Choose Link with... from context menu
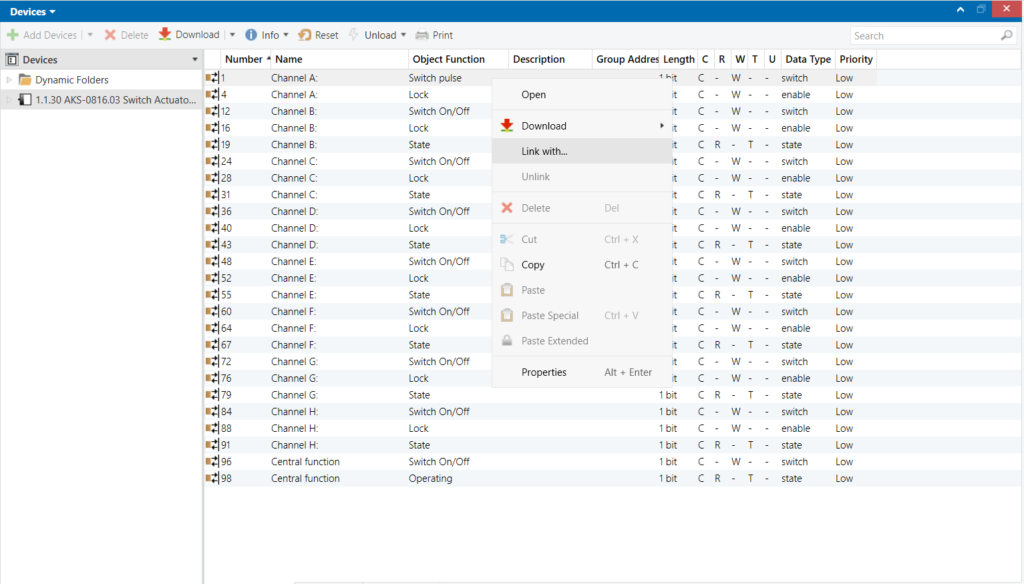 (544, 151)
